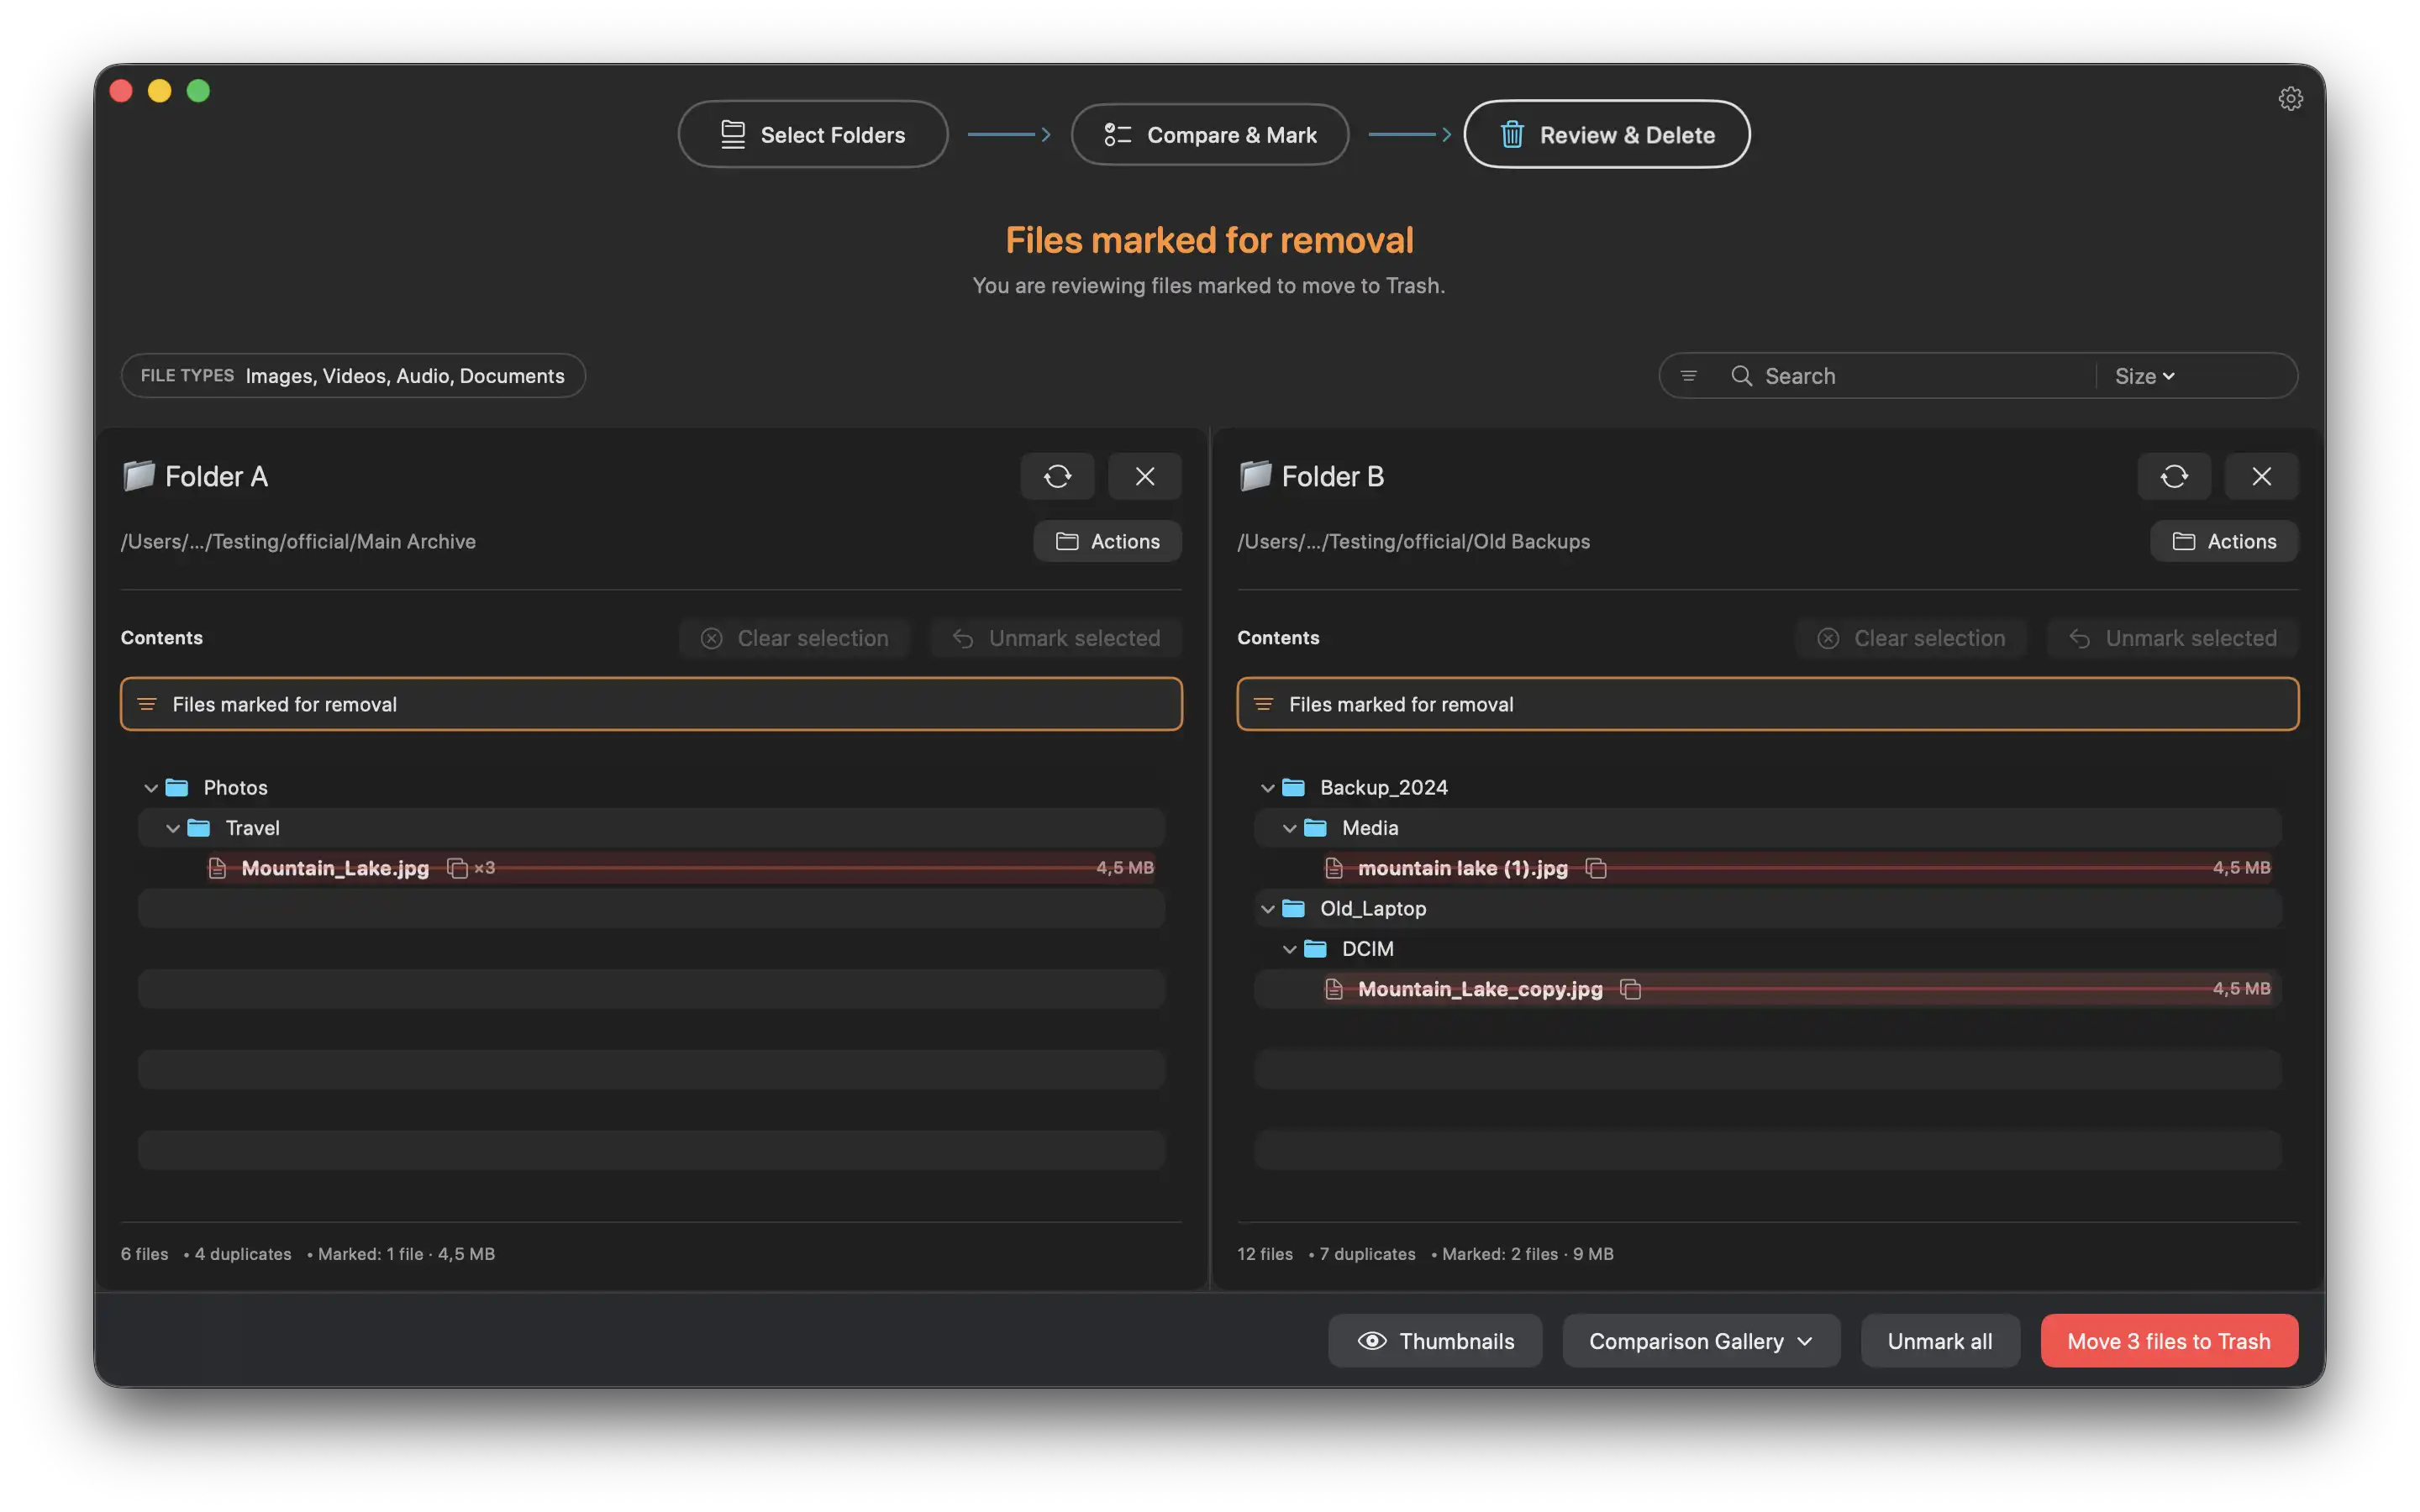Refresh Folder A with the reload icon
The width and height of the screenshot is (2420, 1512).
1057,476
